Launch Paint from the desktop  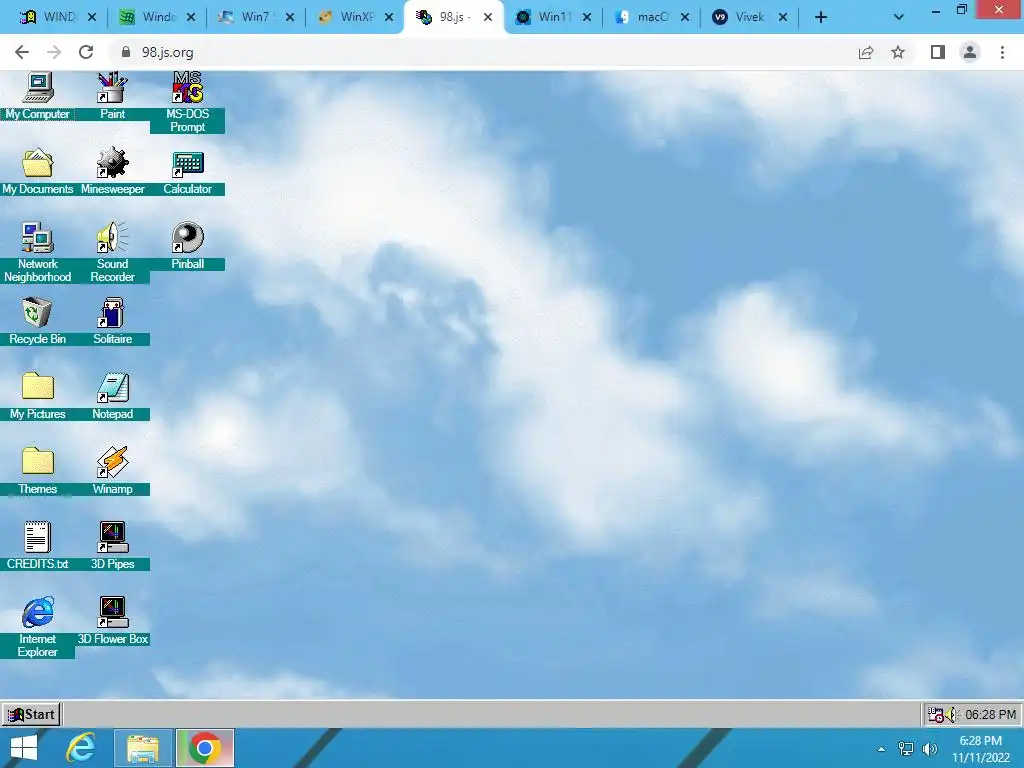[x=112, y=96]
